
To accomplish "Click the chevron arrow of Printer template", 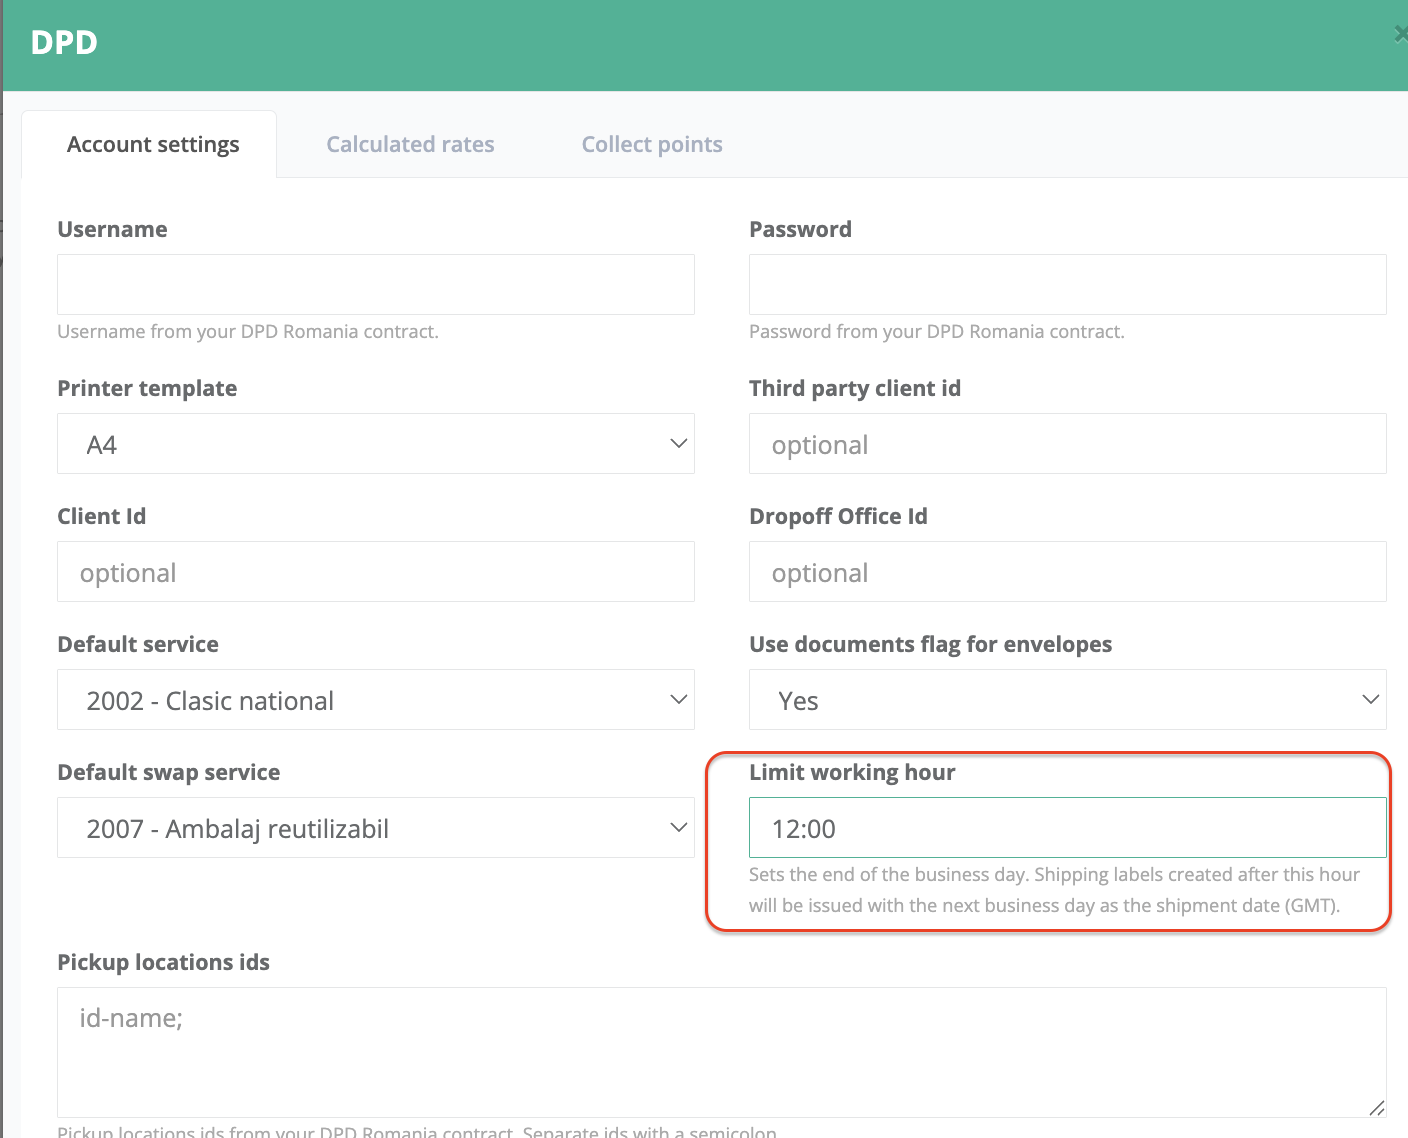I will 678,443.
